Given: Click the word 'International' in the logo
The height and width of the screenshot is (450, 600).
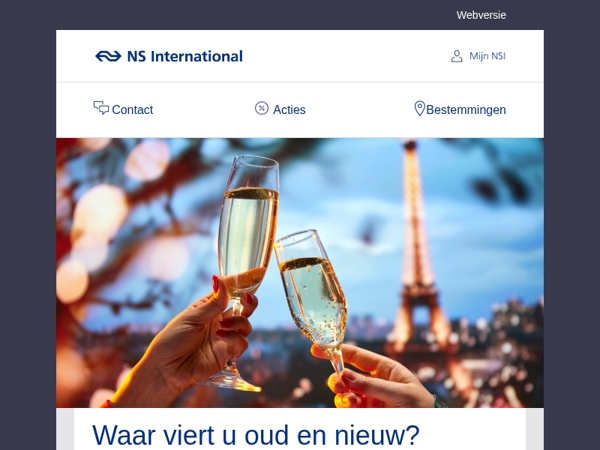Looking at the screenshot, I should (197, 56).
